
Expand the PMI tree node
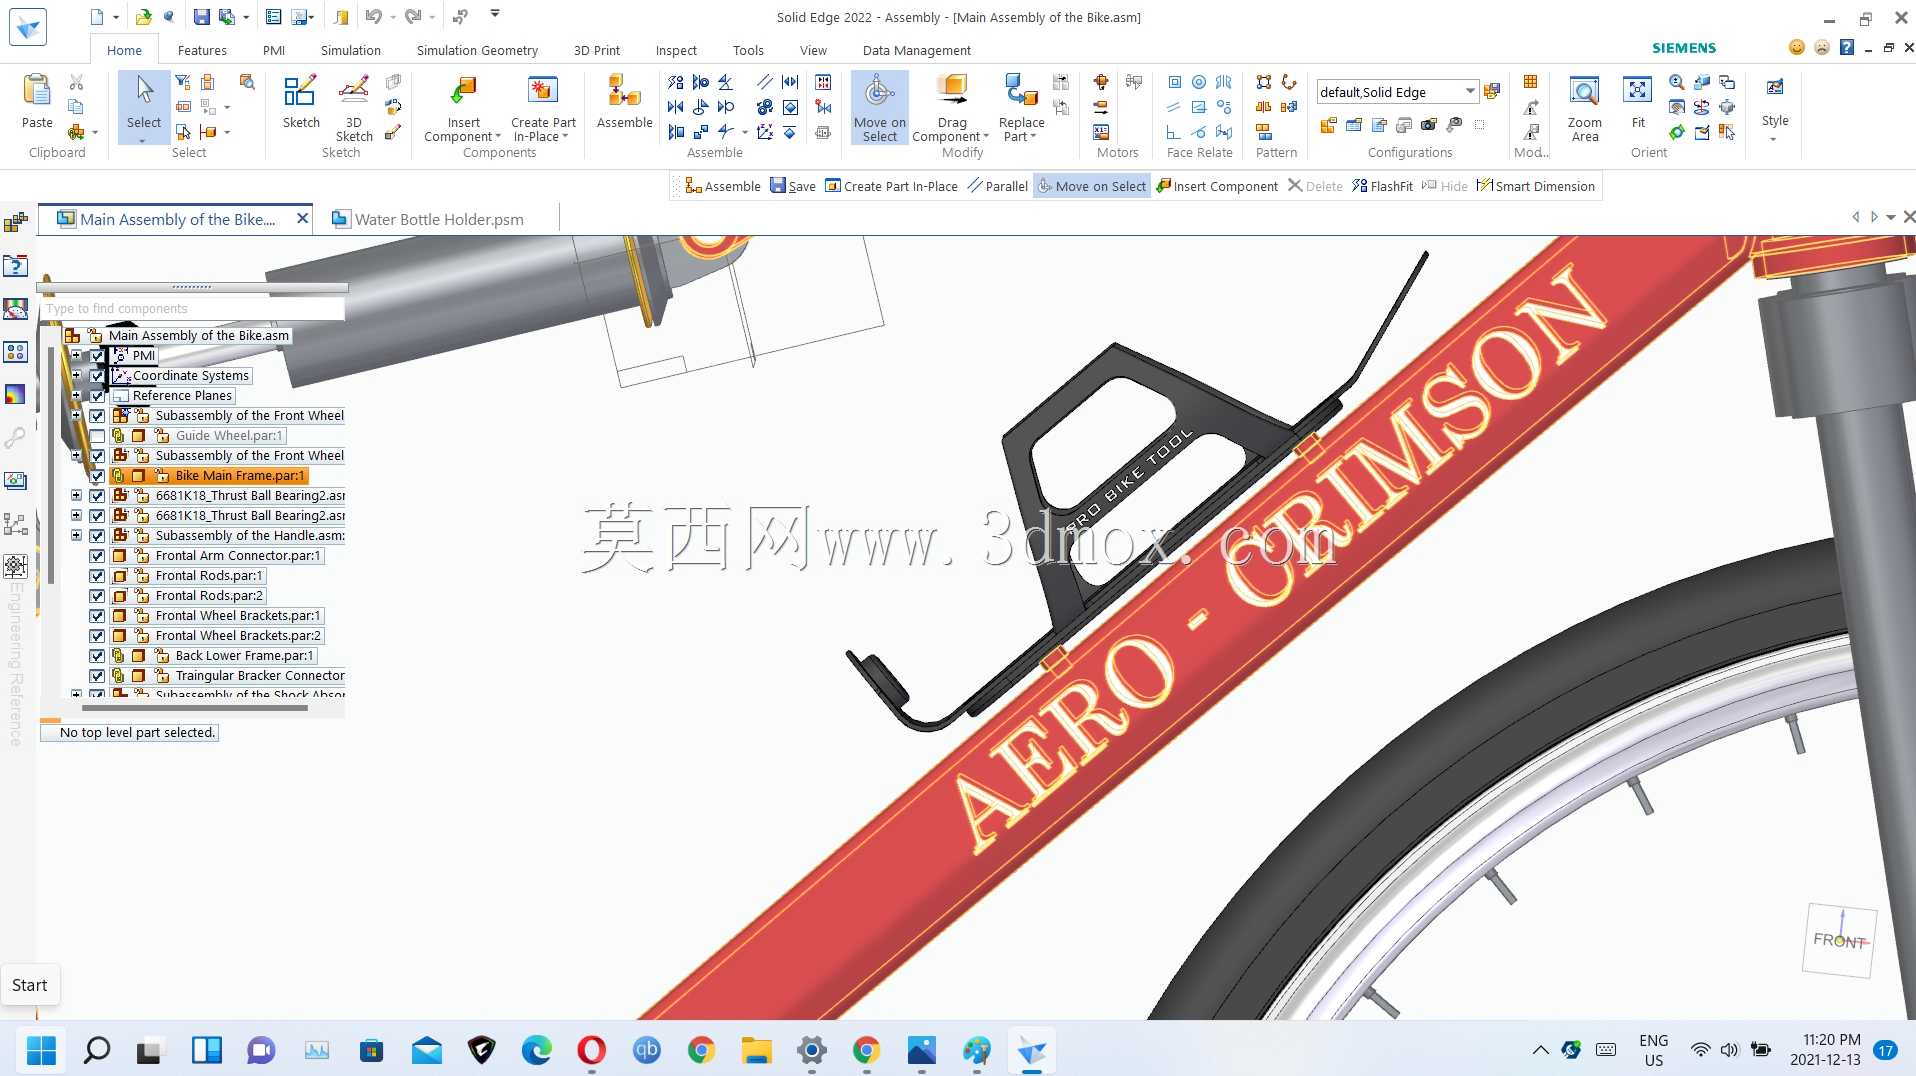click(76, 355)
